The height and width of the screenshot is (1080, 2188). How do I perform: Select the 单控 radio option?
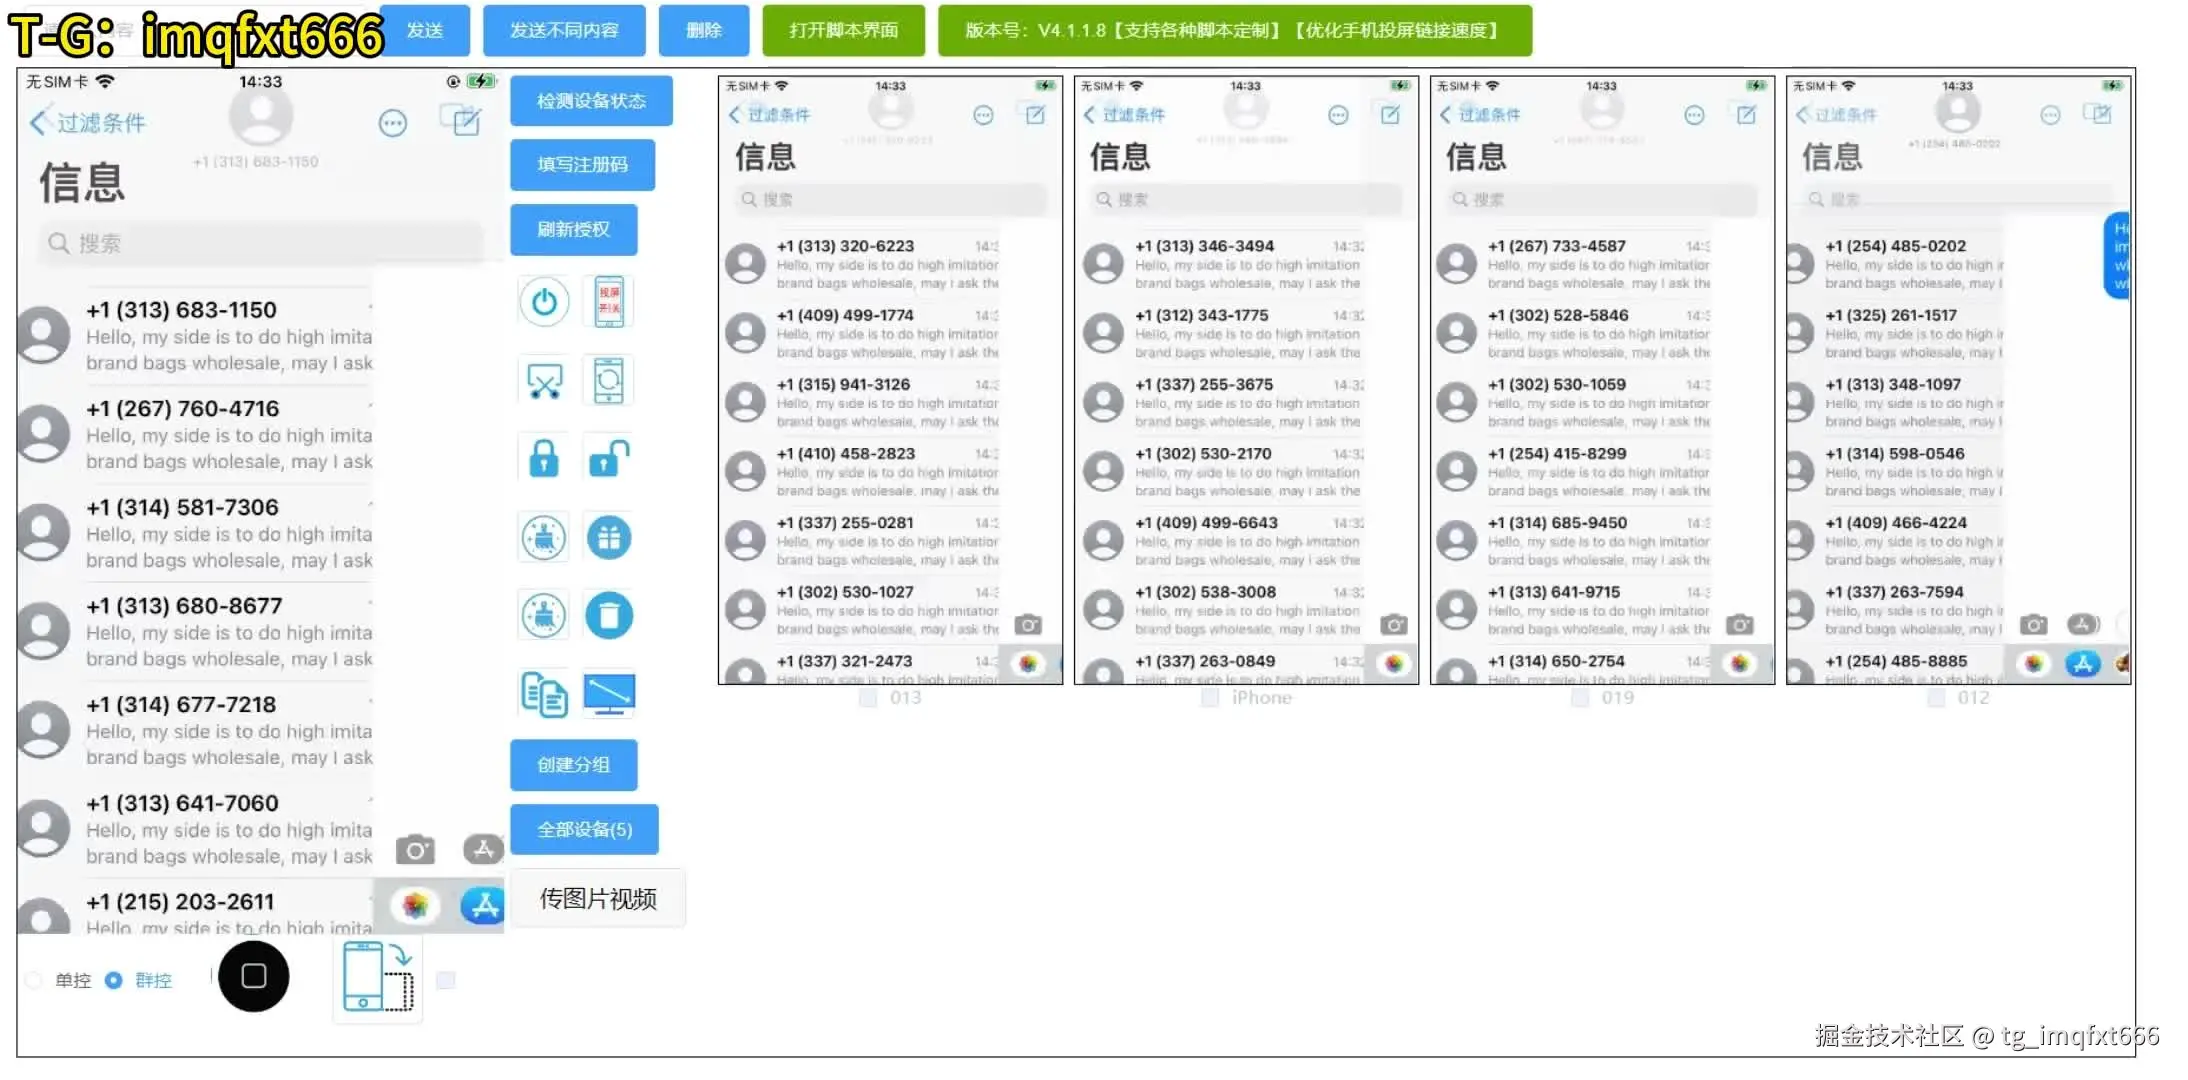[35, 980]
